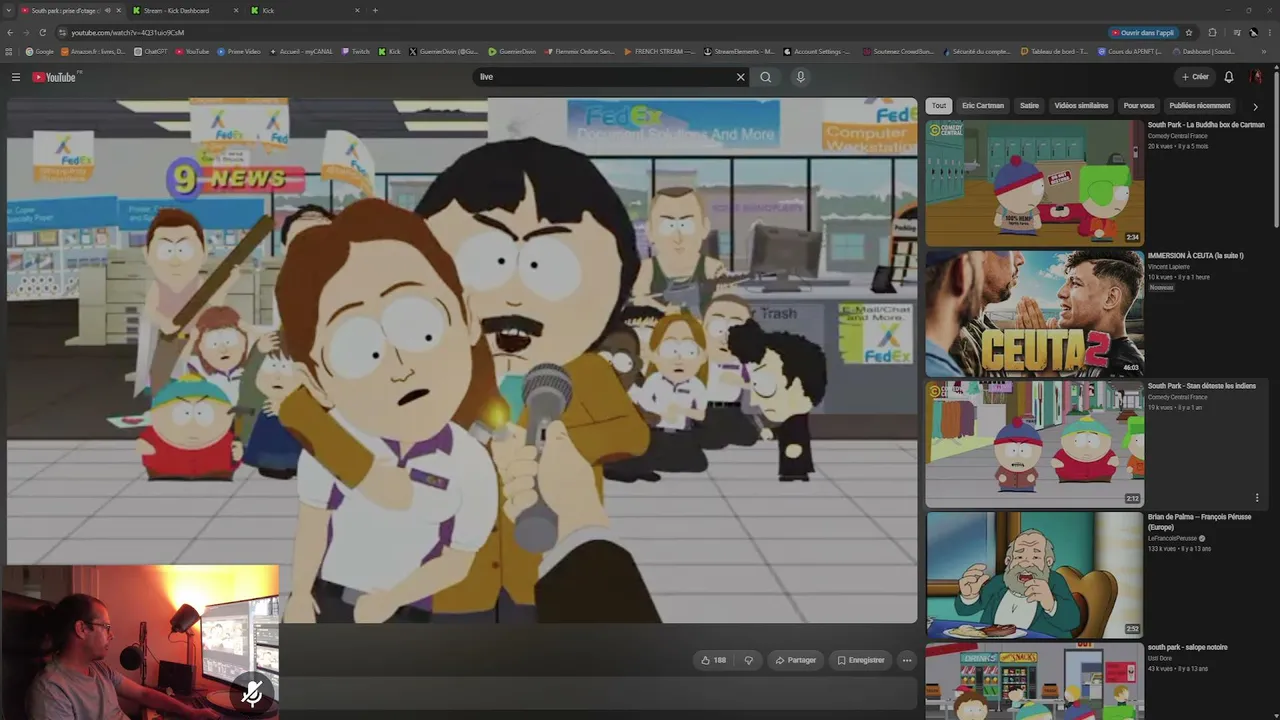Select the Satire filter chip
Image resolution: width=1280 pixels, height=720 pixels.
1029,105
